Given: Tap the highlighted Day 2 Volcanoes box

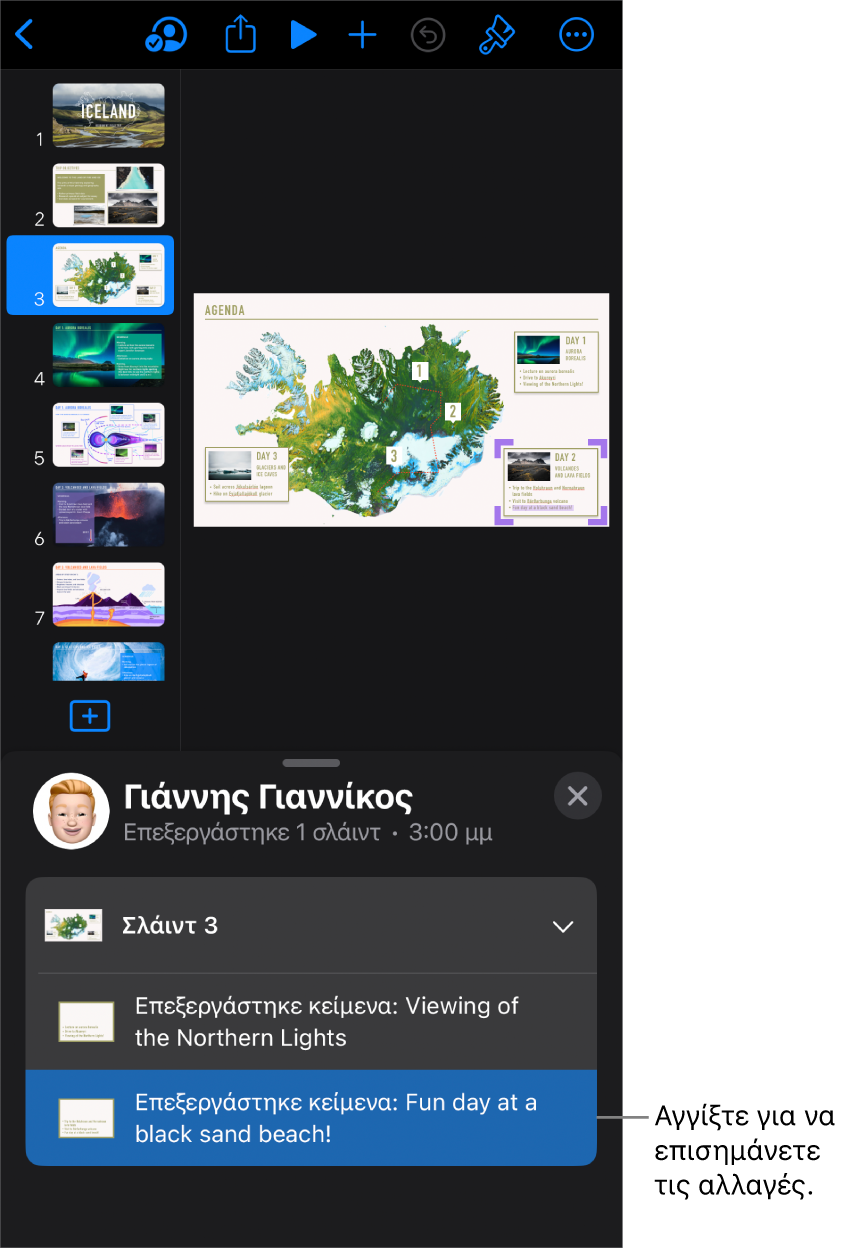Looking at the screenshot, I should 552,482.
